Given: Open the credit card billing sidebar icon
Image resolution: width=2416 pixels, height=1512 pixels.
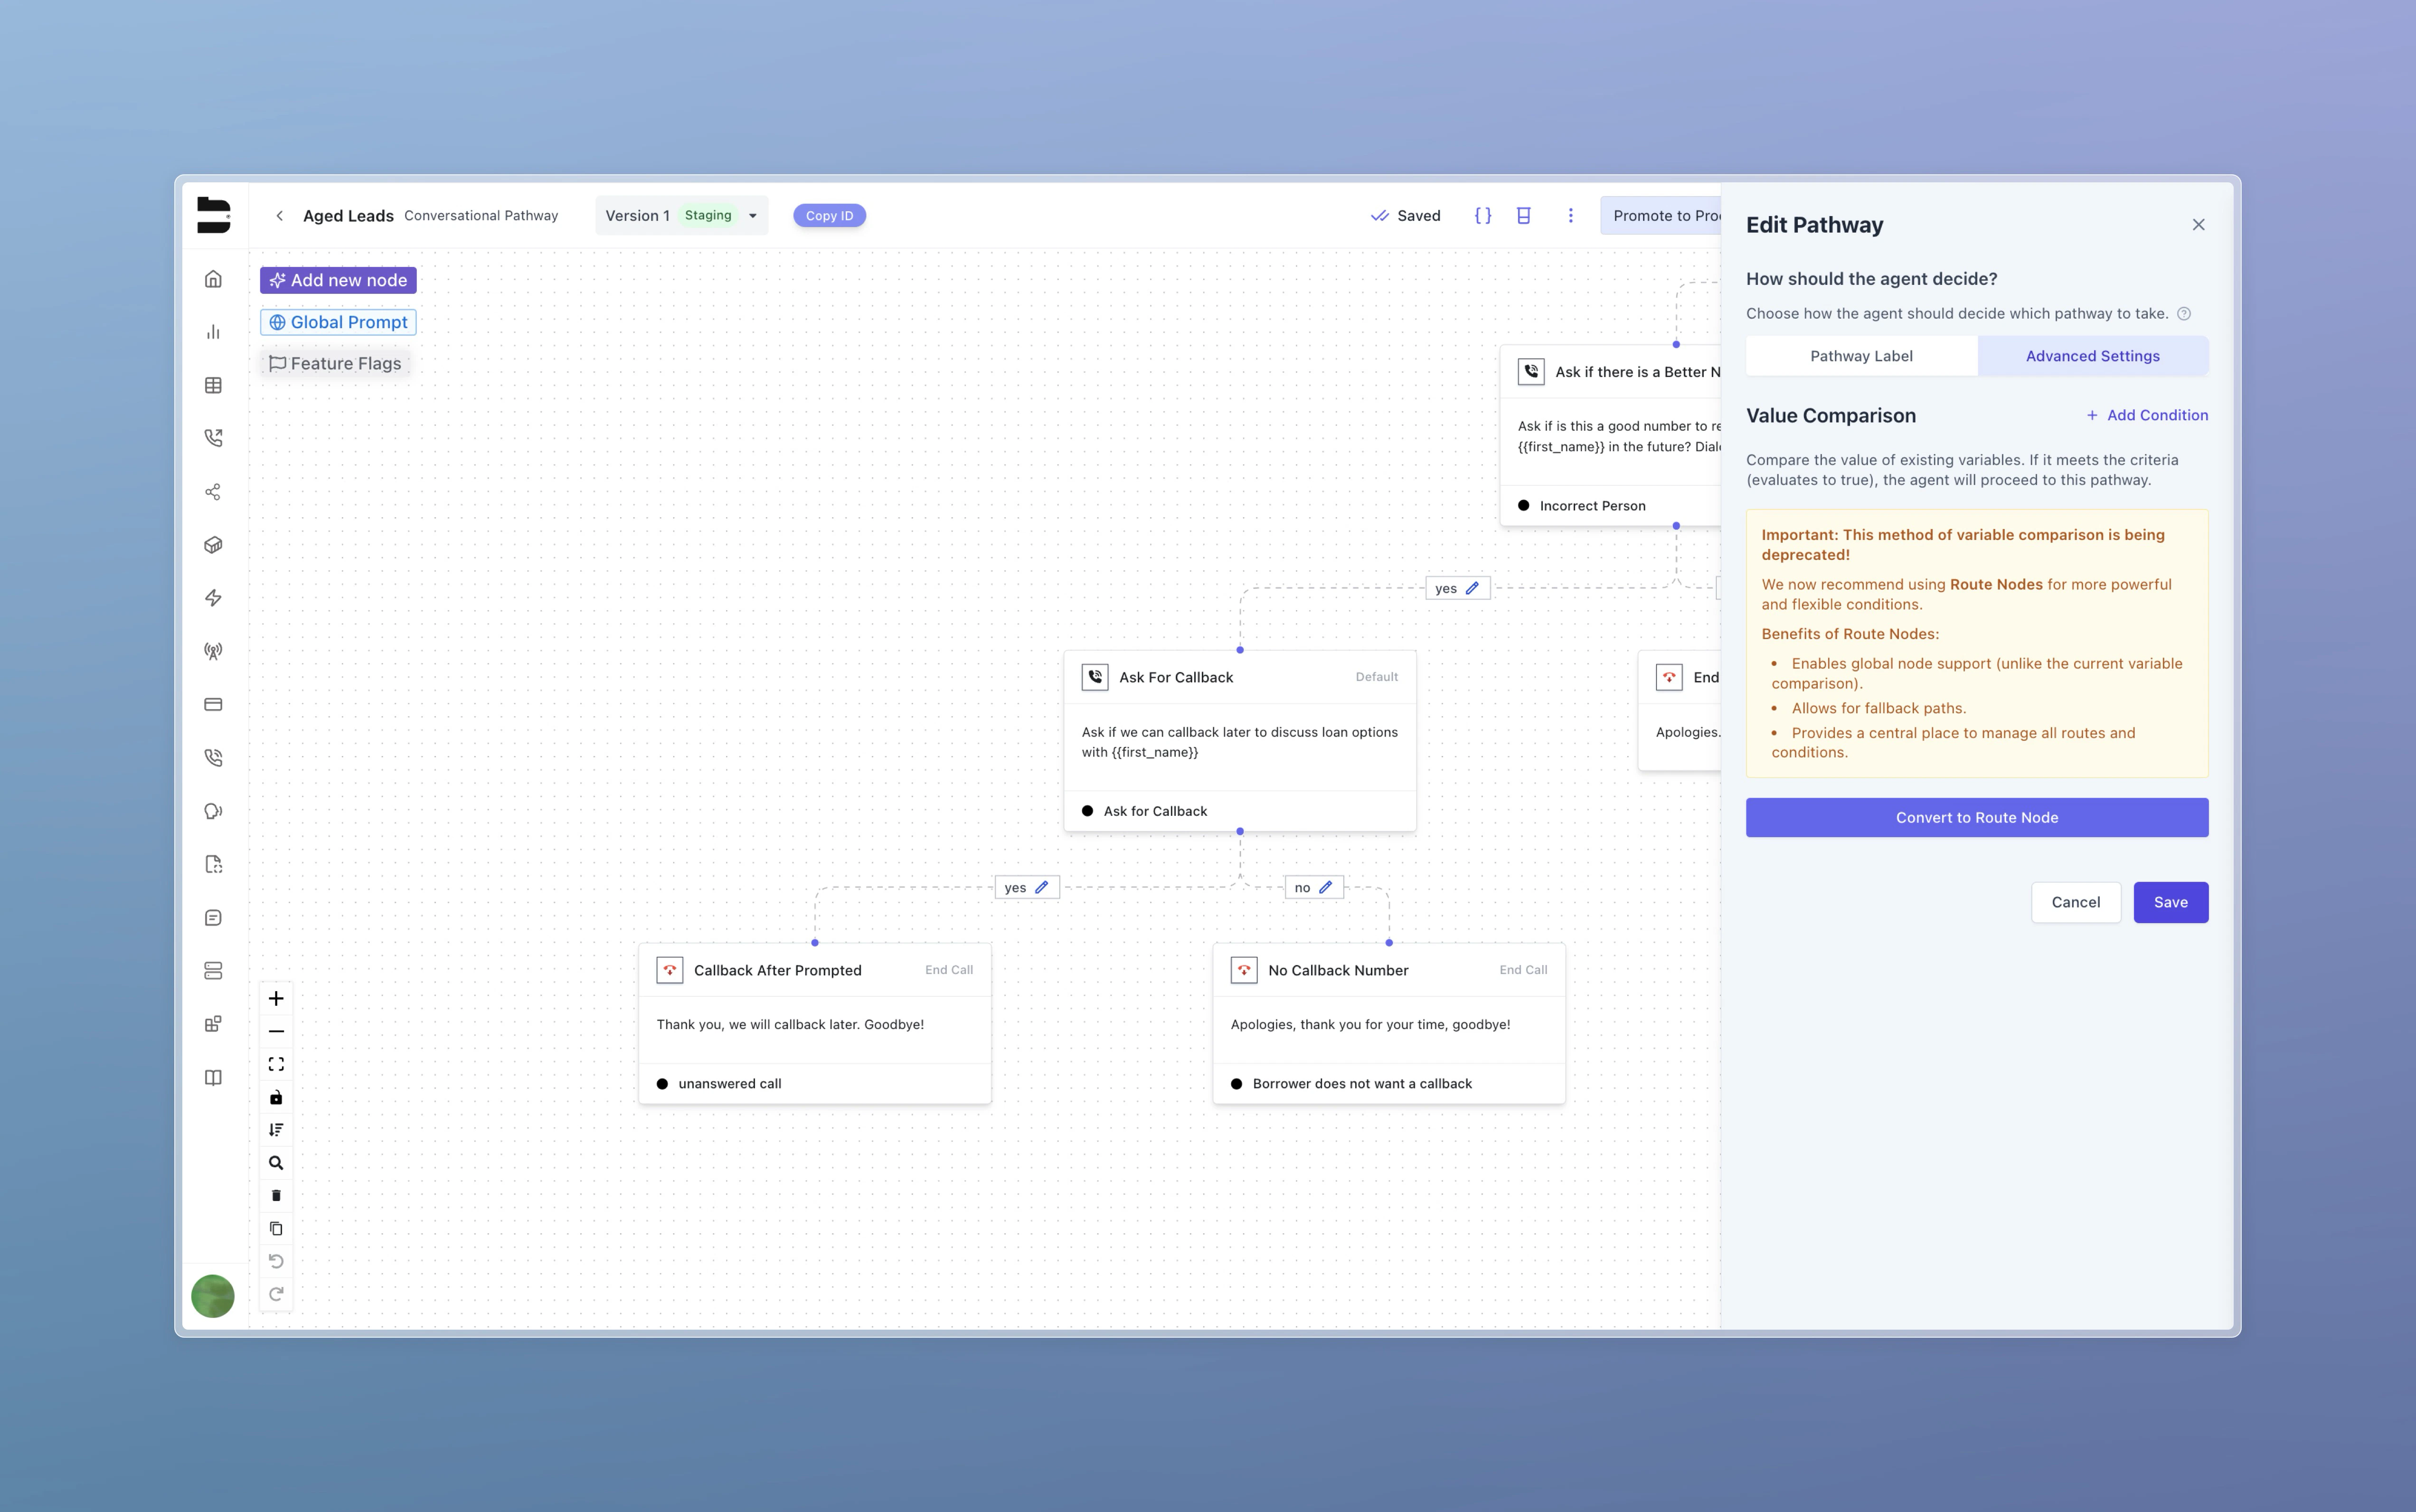Looking at the screenshot, I should (x=213, y=704).
